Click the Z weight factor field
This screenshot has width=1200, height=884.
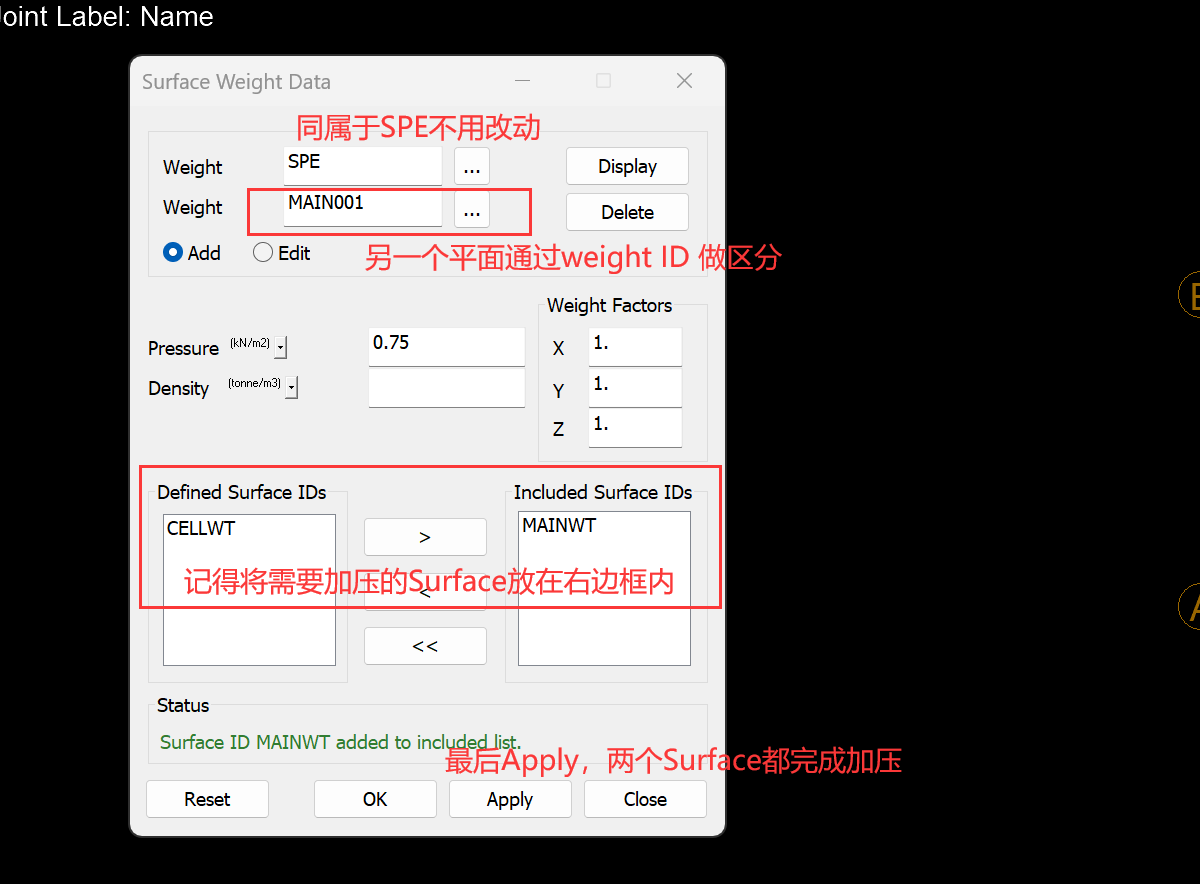pyautogui.click(x=635, y=427)
